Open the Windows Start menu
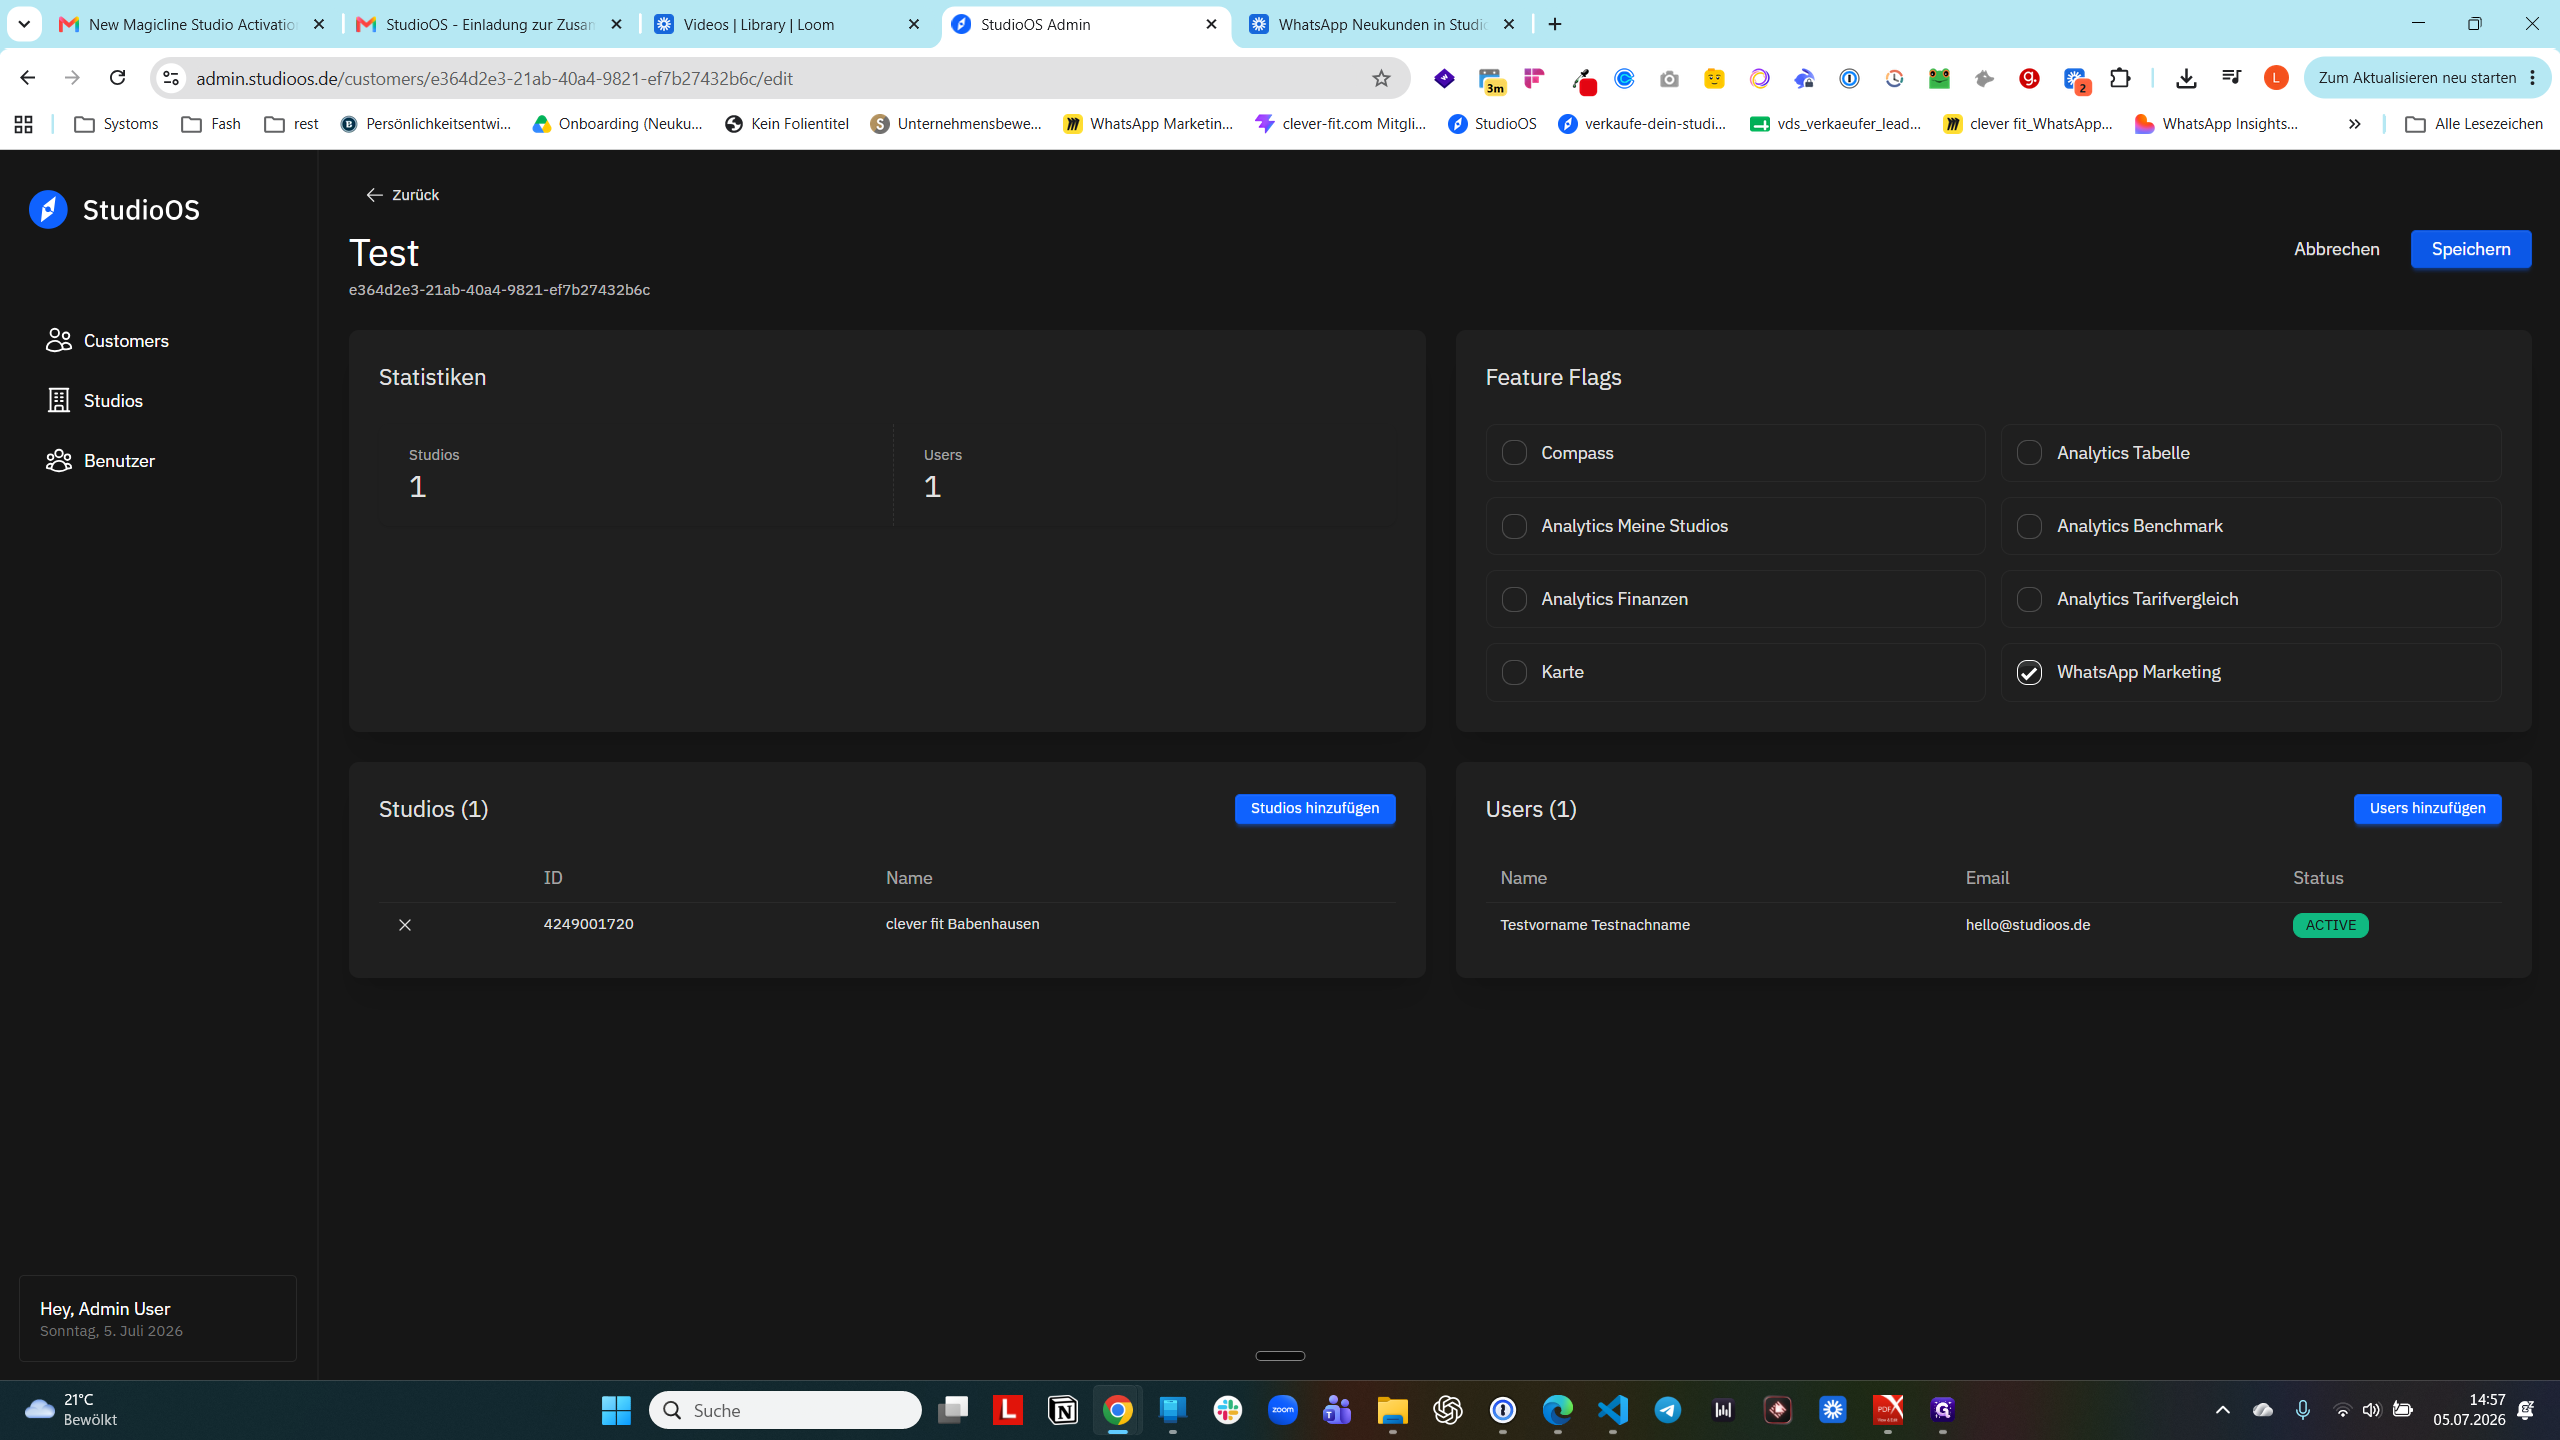This screenshot has width=2560, height=1440. (616, 1410)
